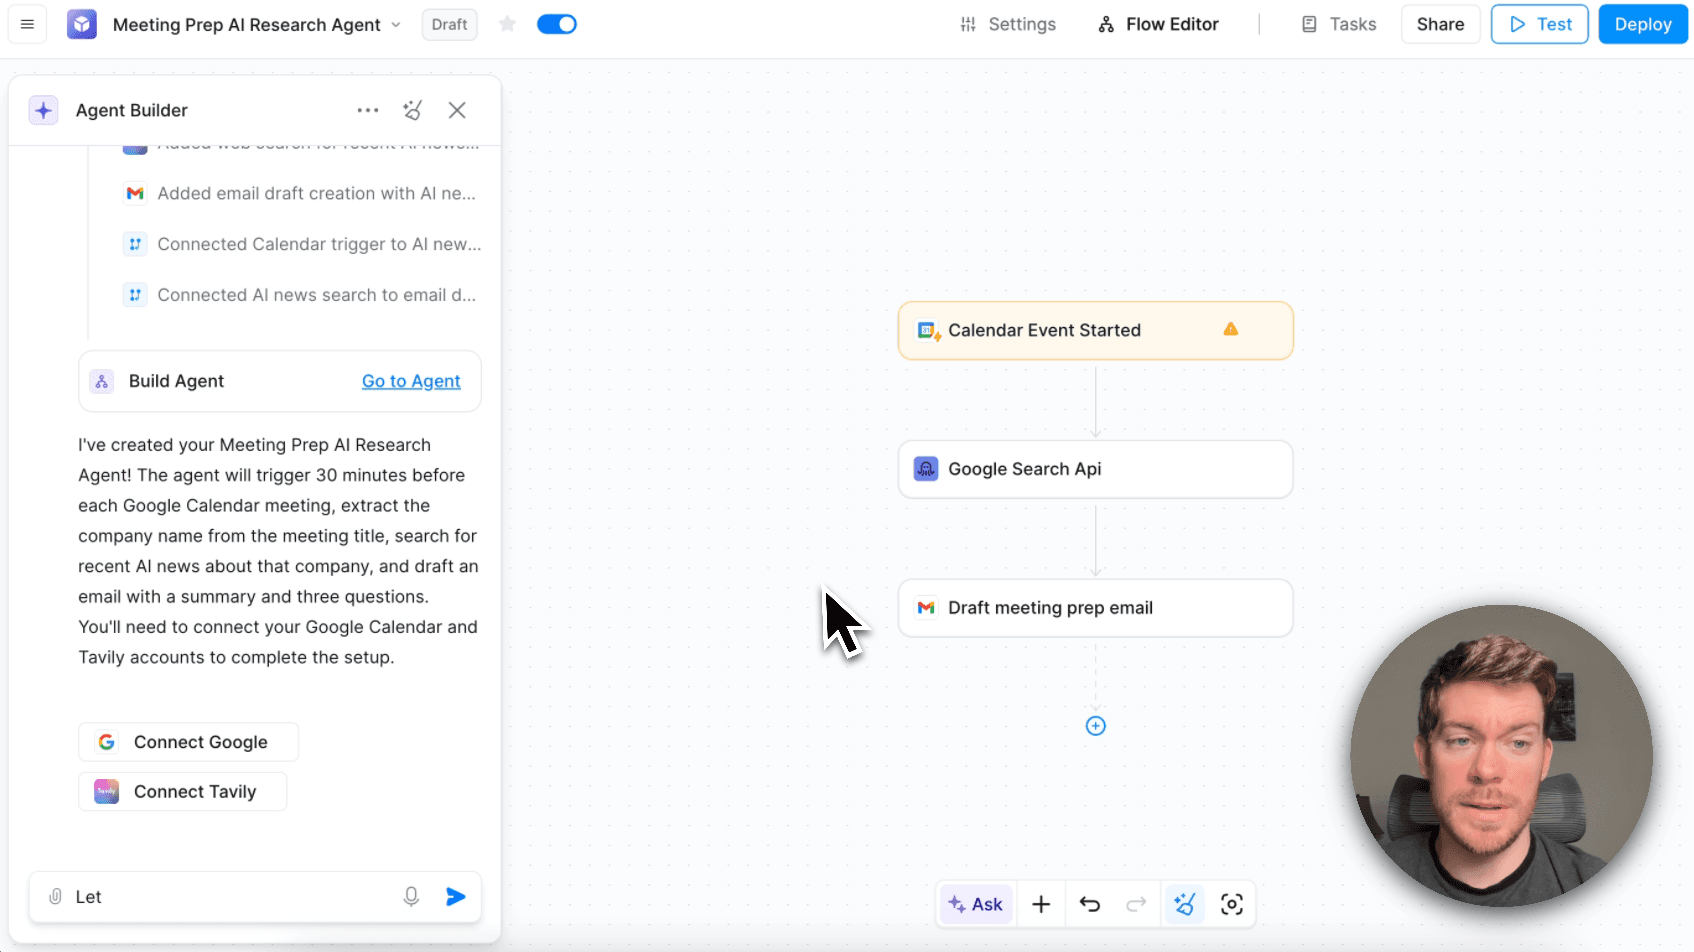Attach a file with the paperclip icon
The image size is (1694, 952).
click(x=55, y=897)
